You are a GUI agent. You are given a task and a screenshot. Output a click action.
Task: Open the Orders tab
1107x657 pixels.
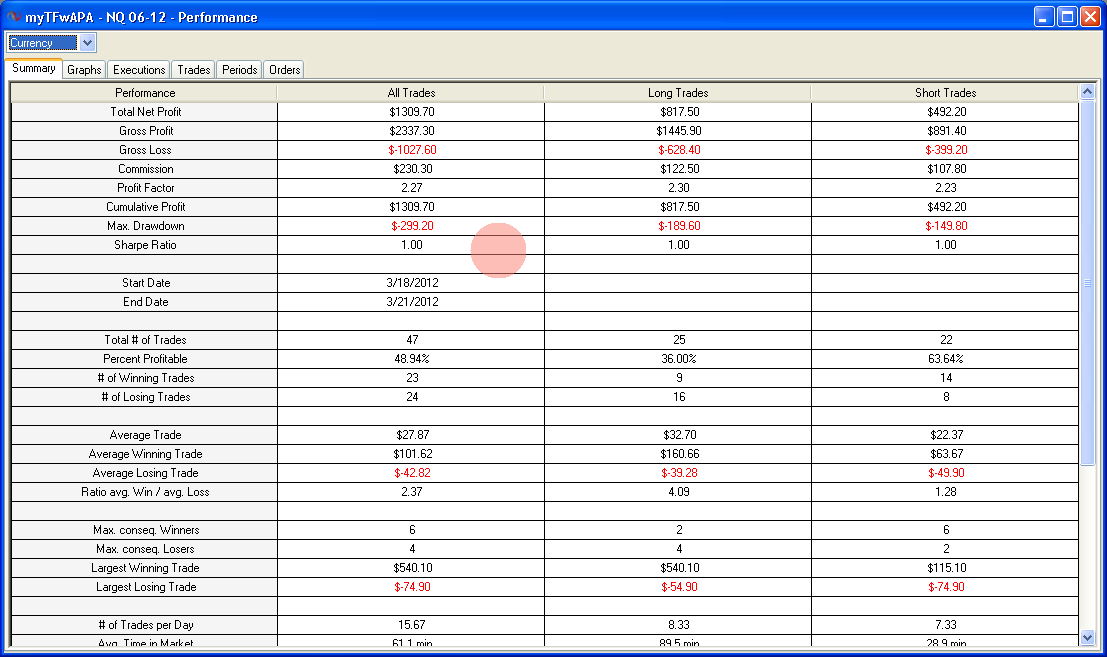(x=285, y=70)
